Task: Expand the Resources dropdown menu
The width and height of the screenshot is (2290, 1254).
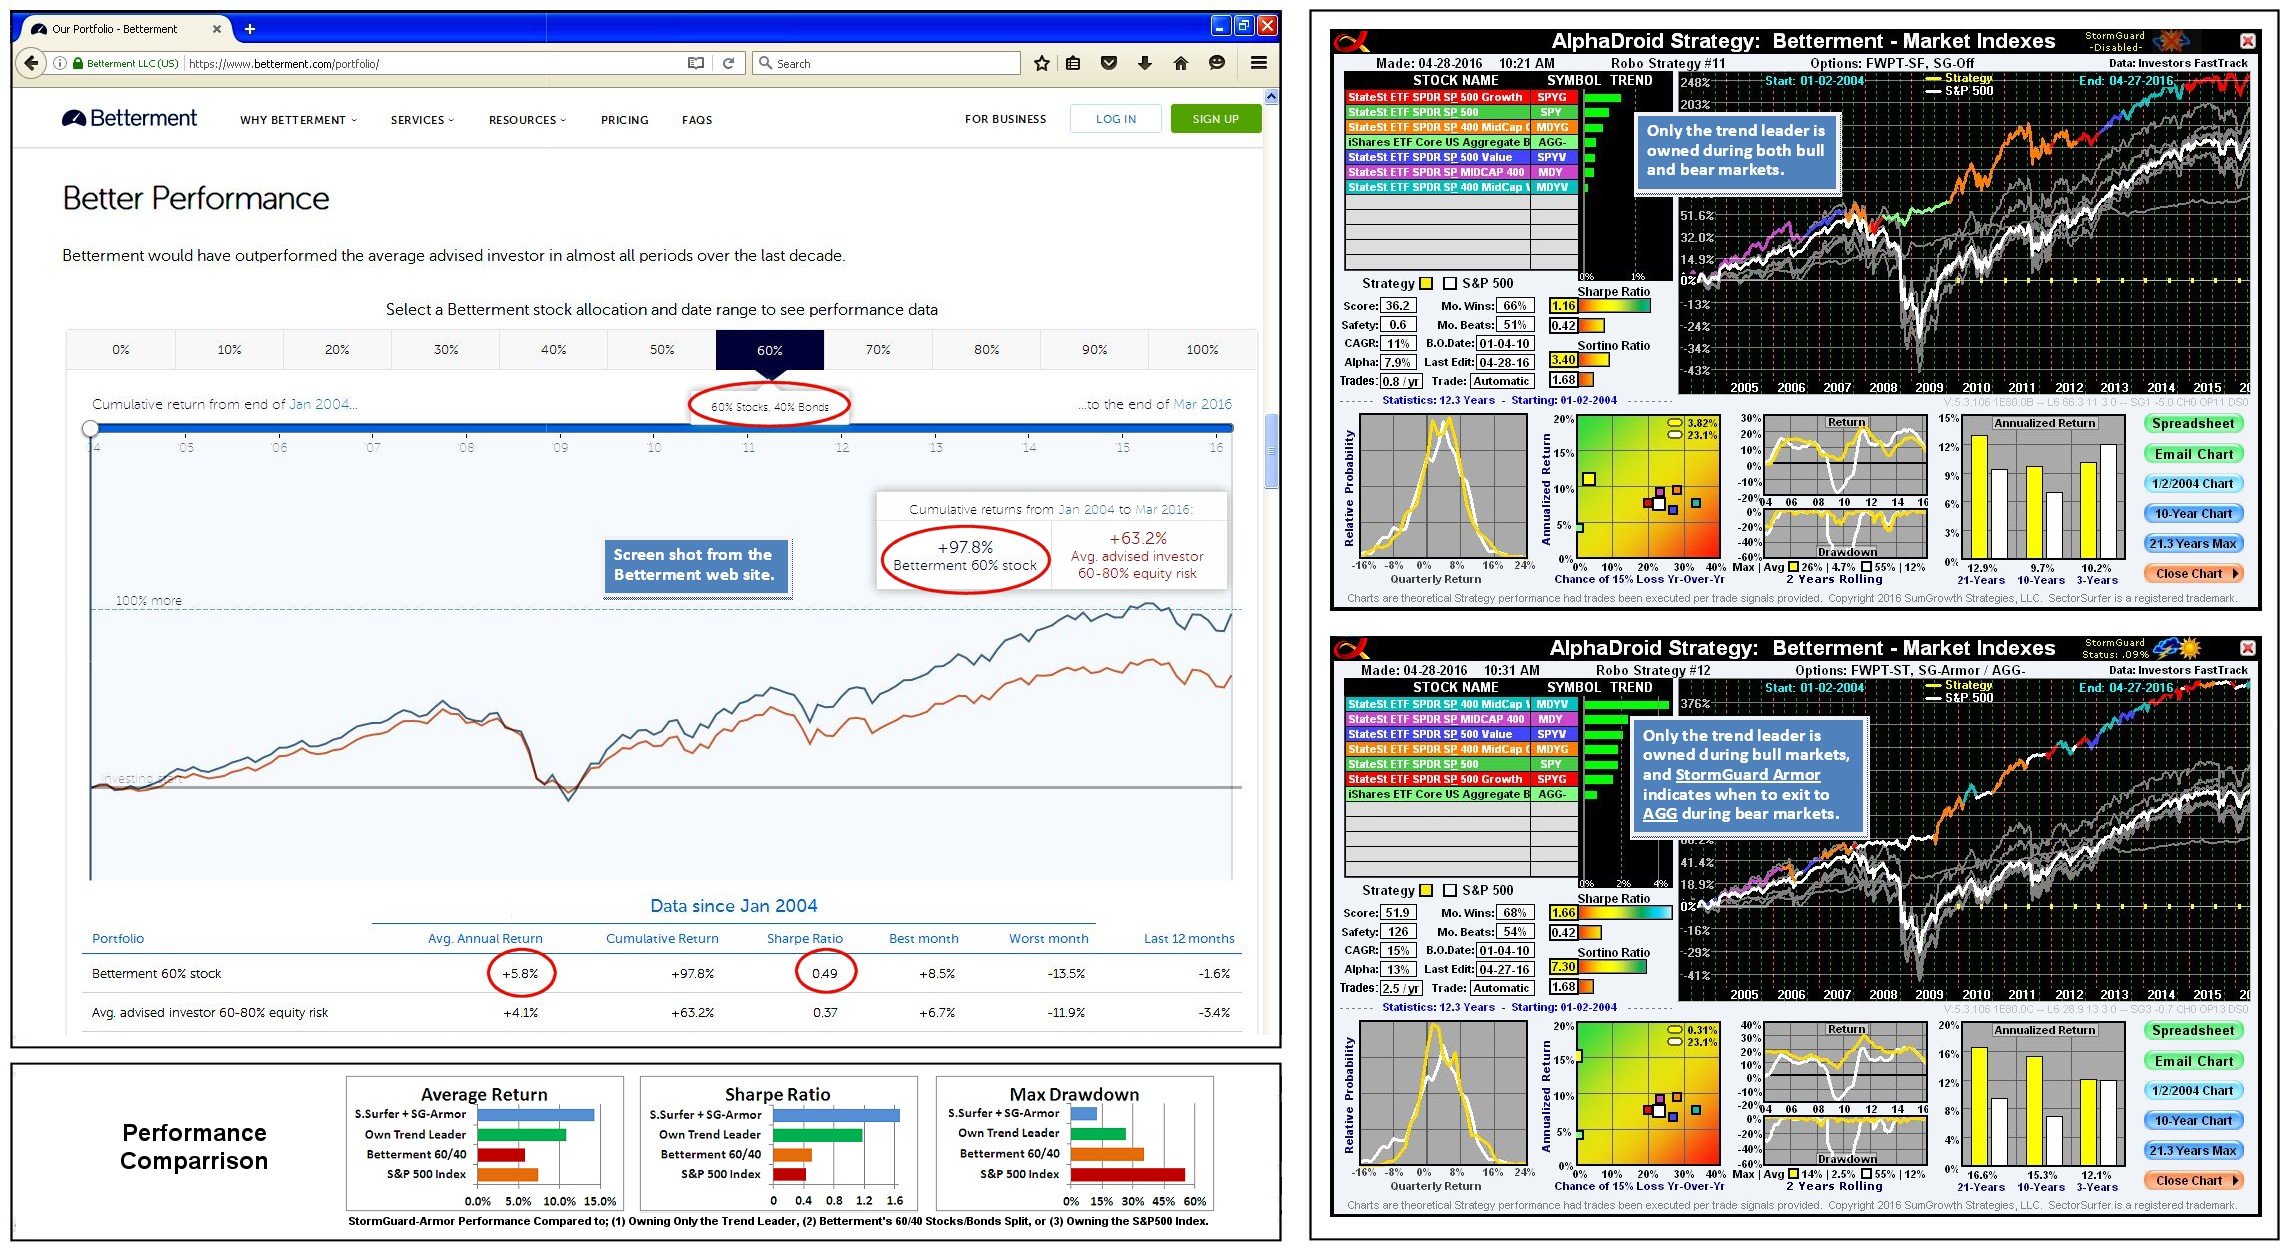Action: 526,120
